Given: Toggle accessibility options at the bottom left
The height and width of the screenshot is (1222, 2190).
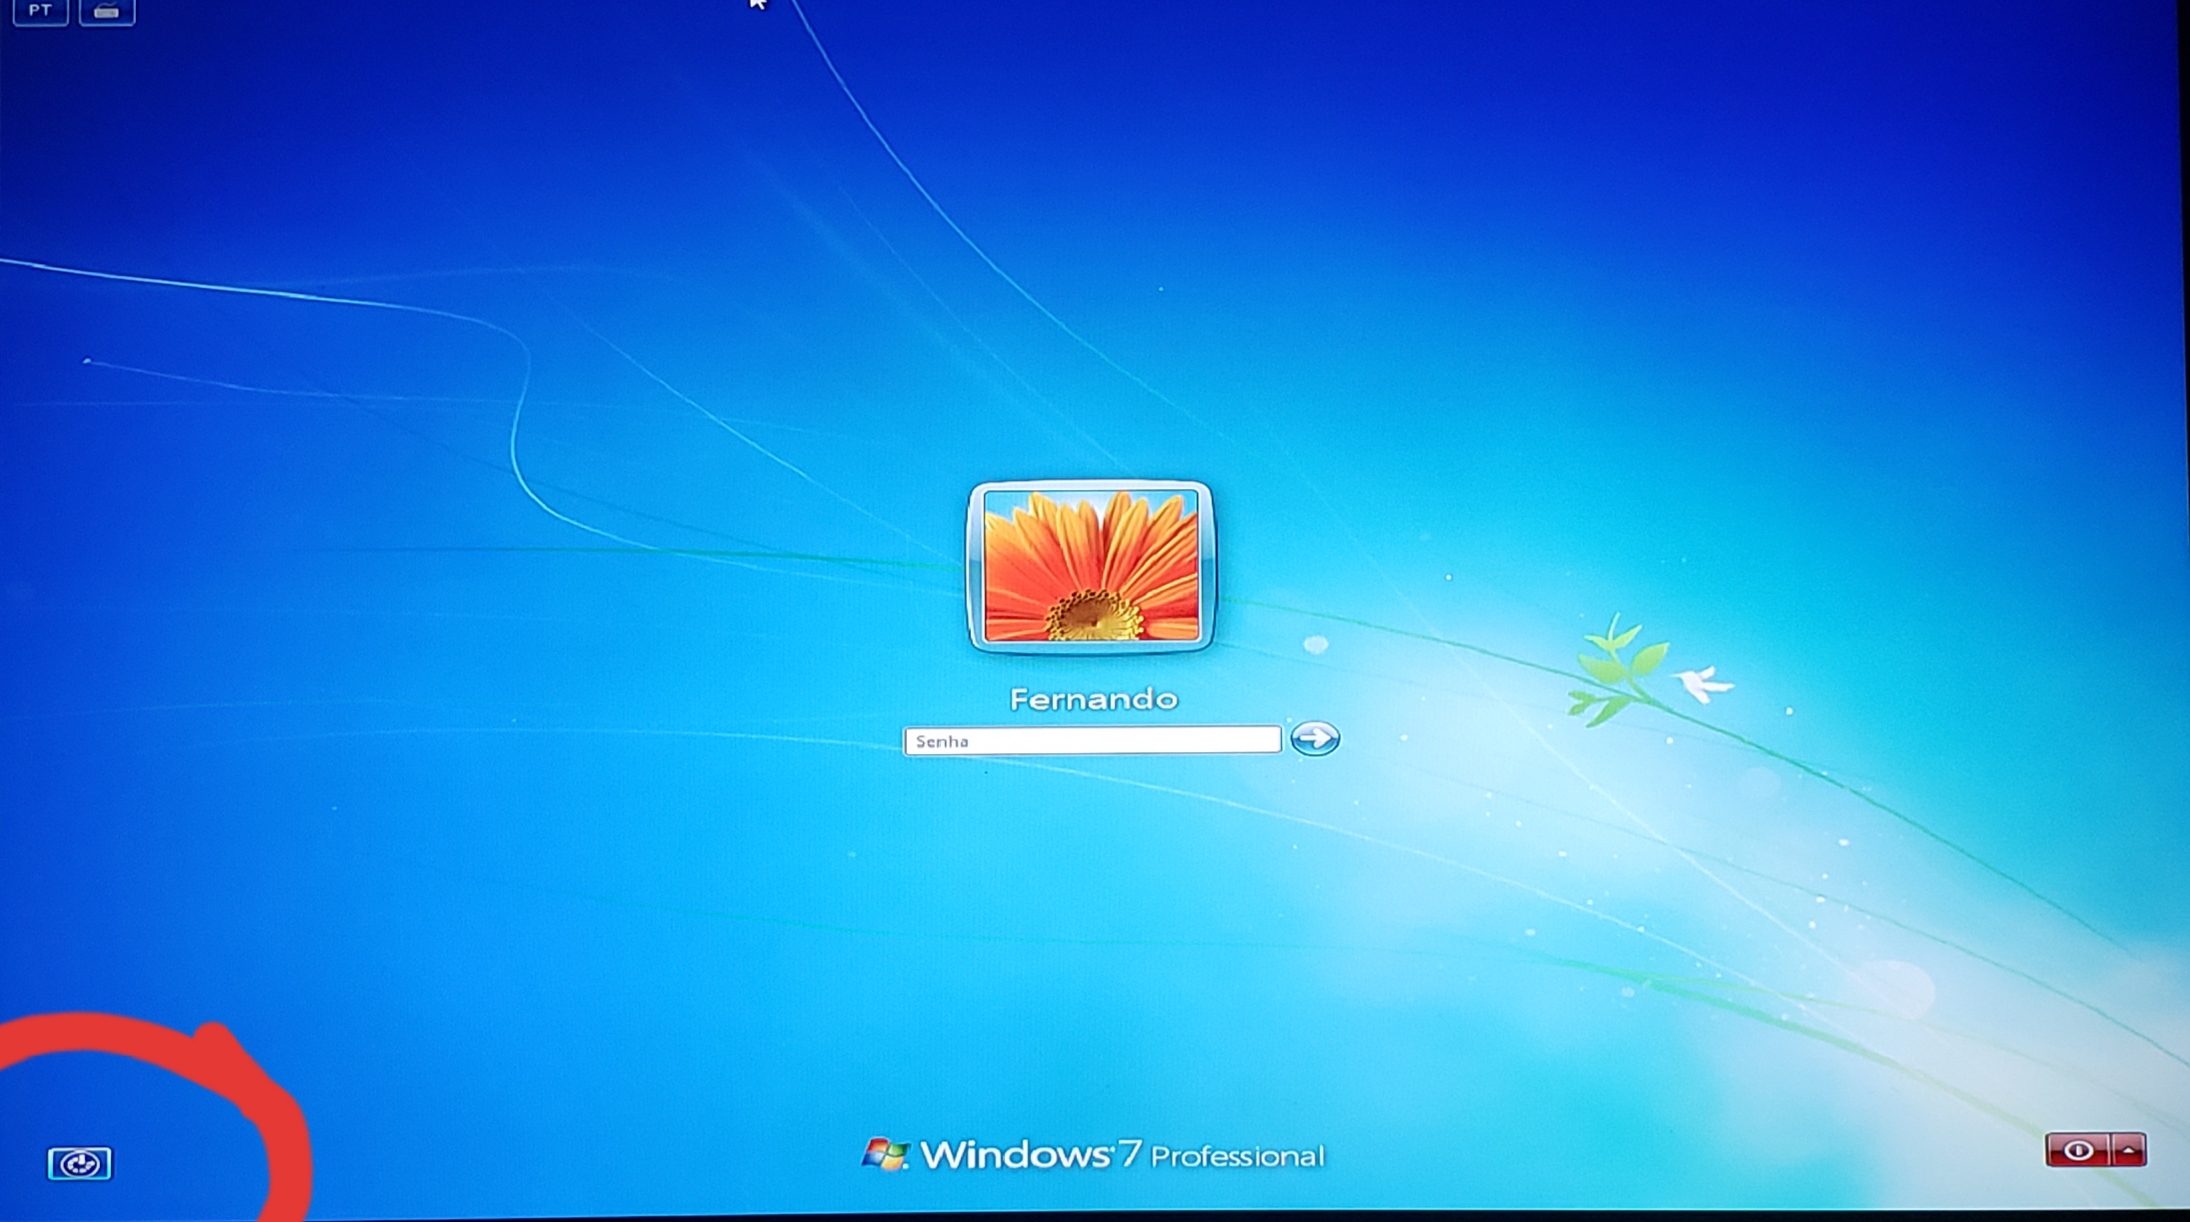Looking at the screenshot, I should tap(80, 1163).
